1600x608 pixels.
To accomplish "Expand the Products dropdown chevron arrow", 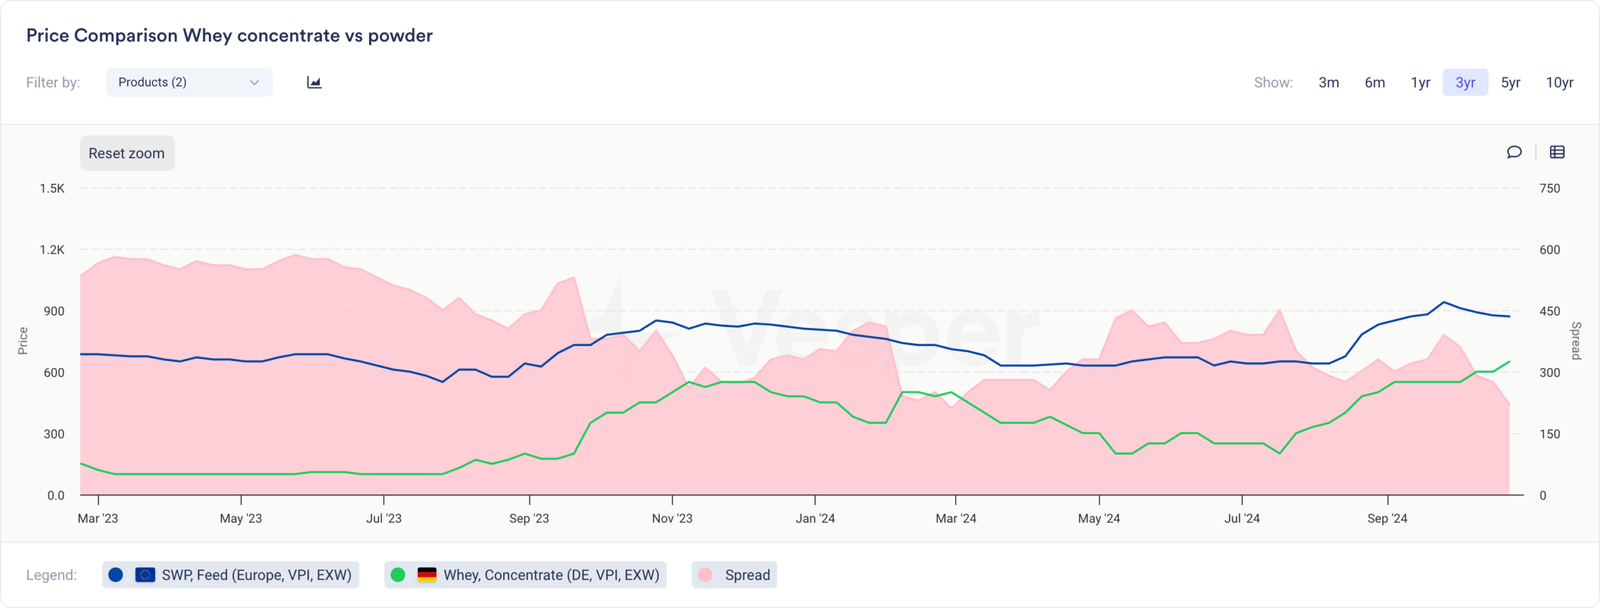I will [x=254, y=82].
